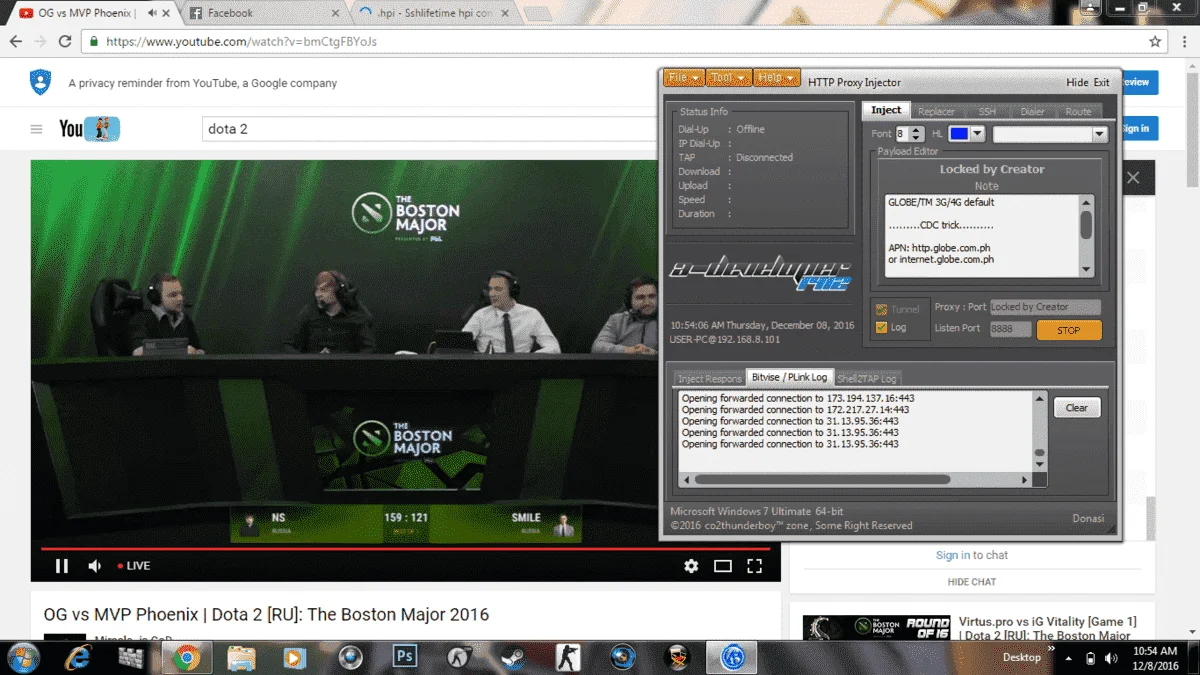Open the empty combo box beside HL
The image size is (1200, 675).
1050,134
